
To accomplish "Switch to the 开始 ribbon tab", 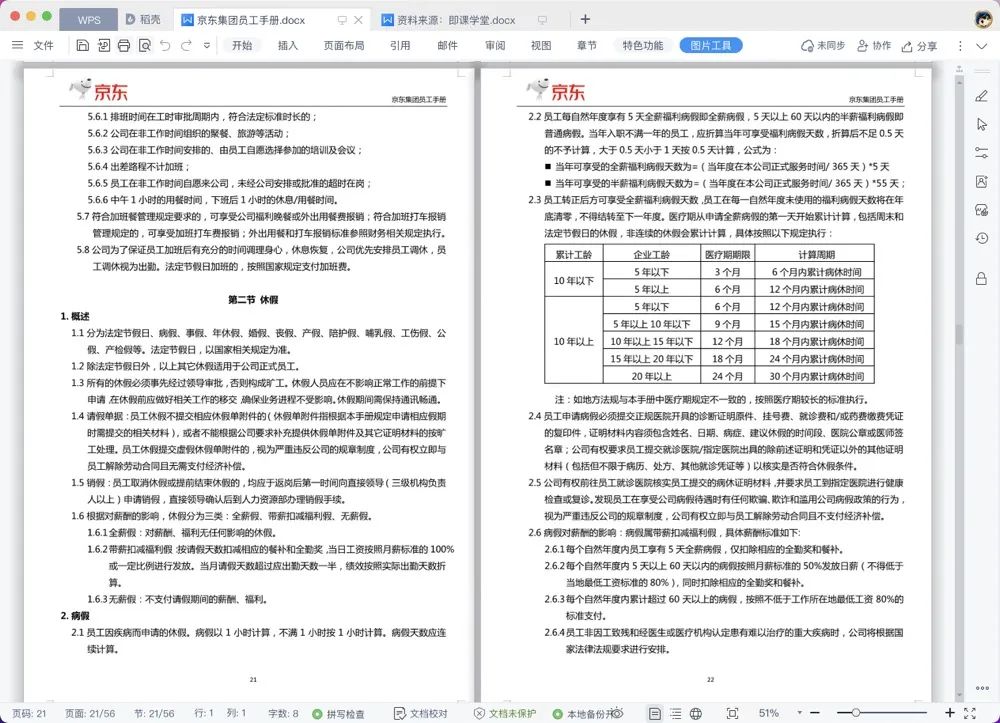I will 242,45.
